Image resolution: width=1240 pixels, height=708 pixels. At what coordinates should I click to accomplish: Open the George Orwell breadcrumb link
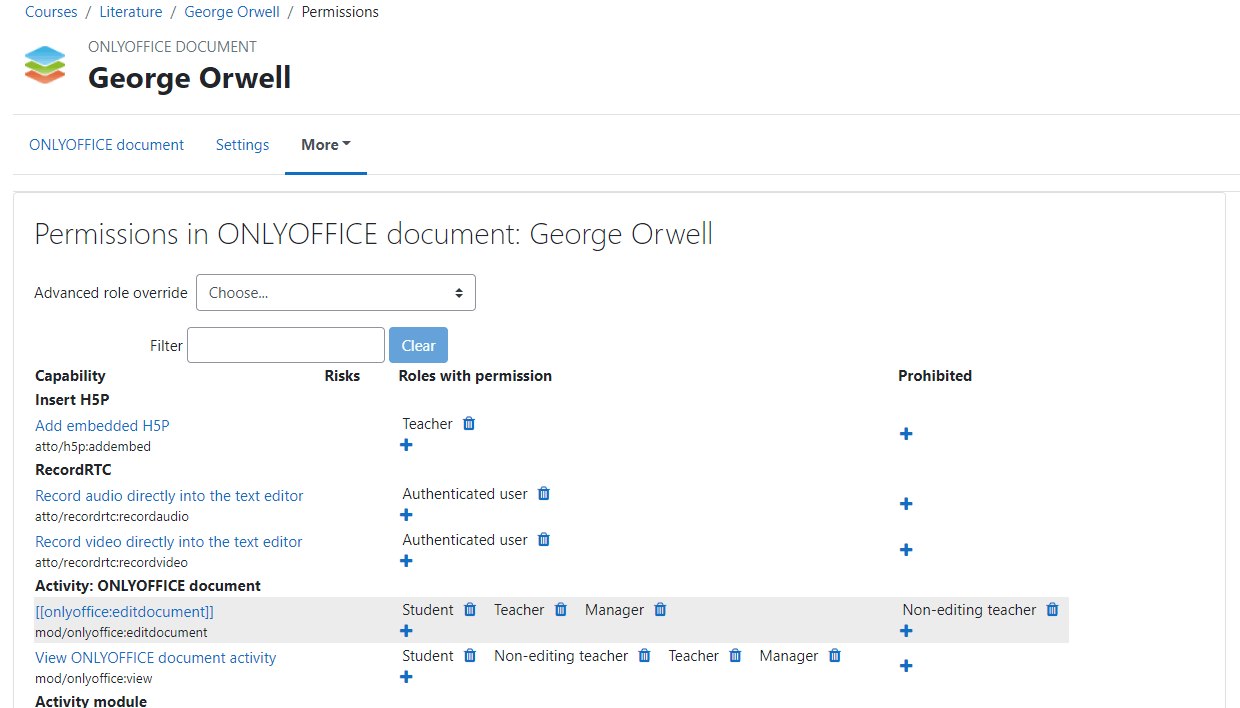232,12
